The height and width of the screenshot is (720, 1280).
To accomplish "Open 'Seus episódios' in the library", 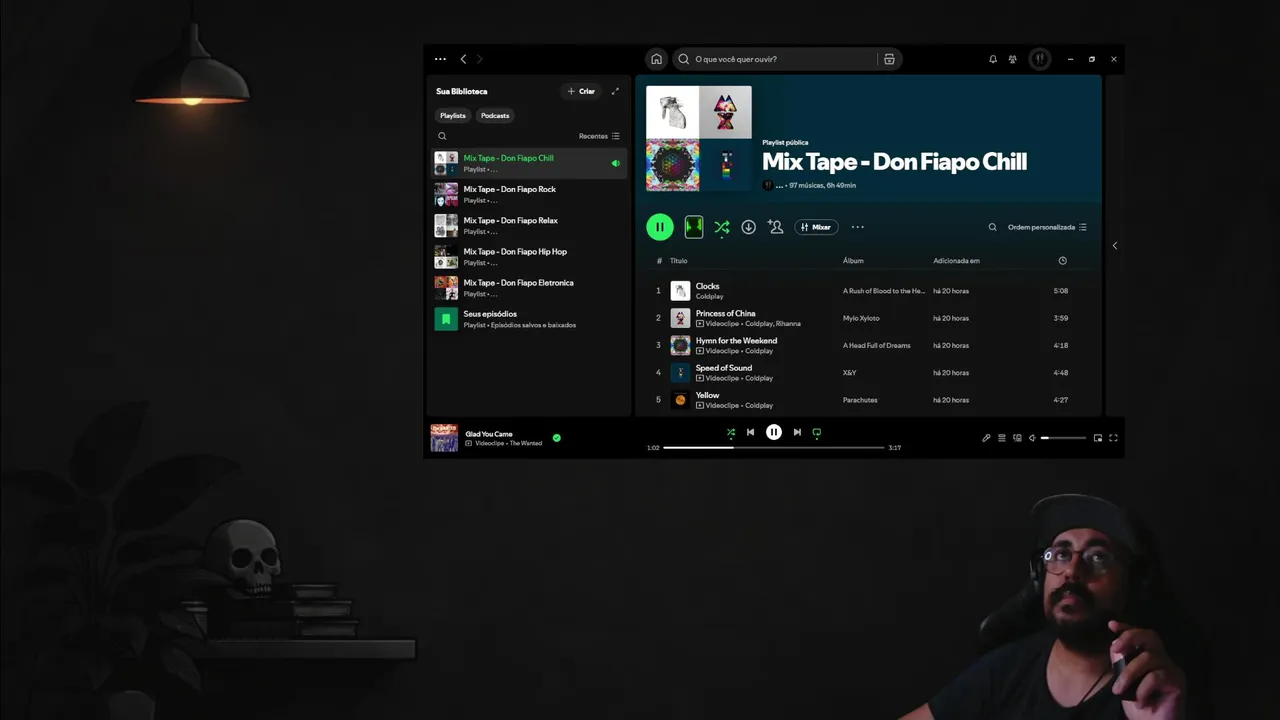I will click(x=529, y=319).
